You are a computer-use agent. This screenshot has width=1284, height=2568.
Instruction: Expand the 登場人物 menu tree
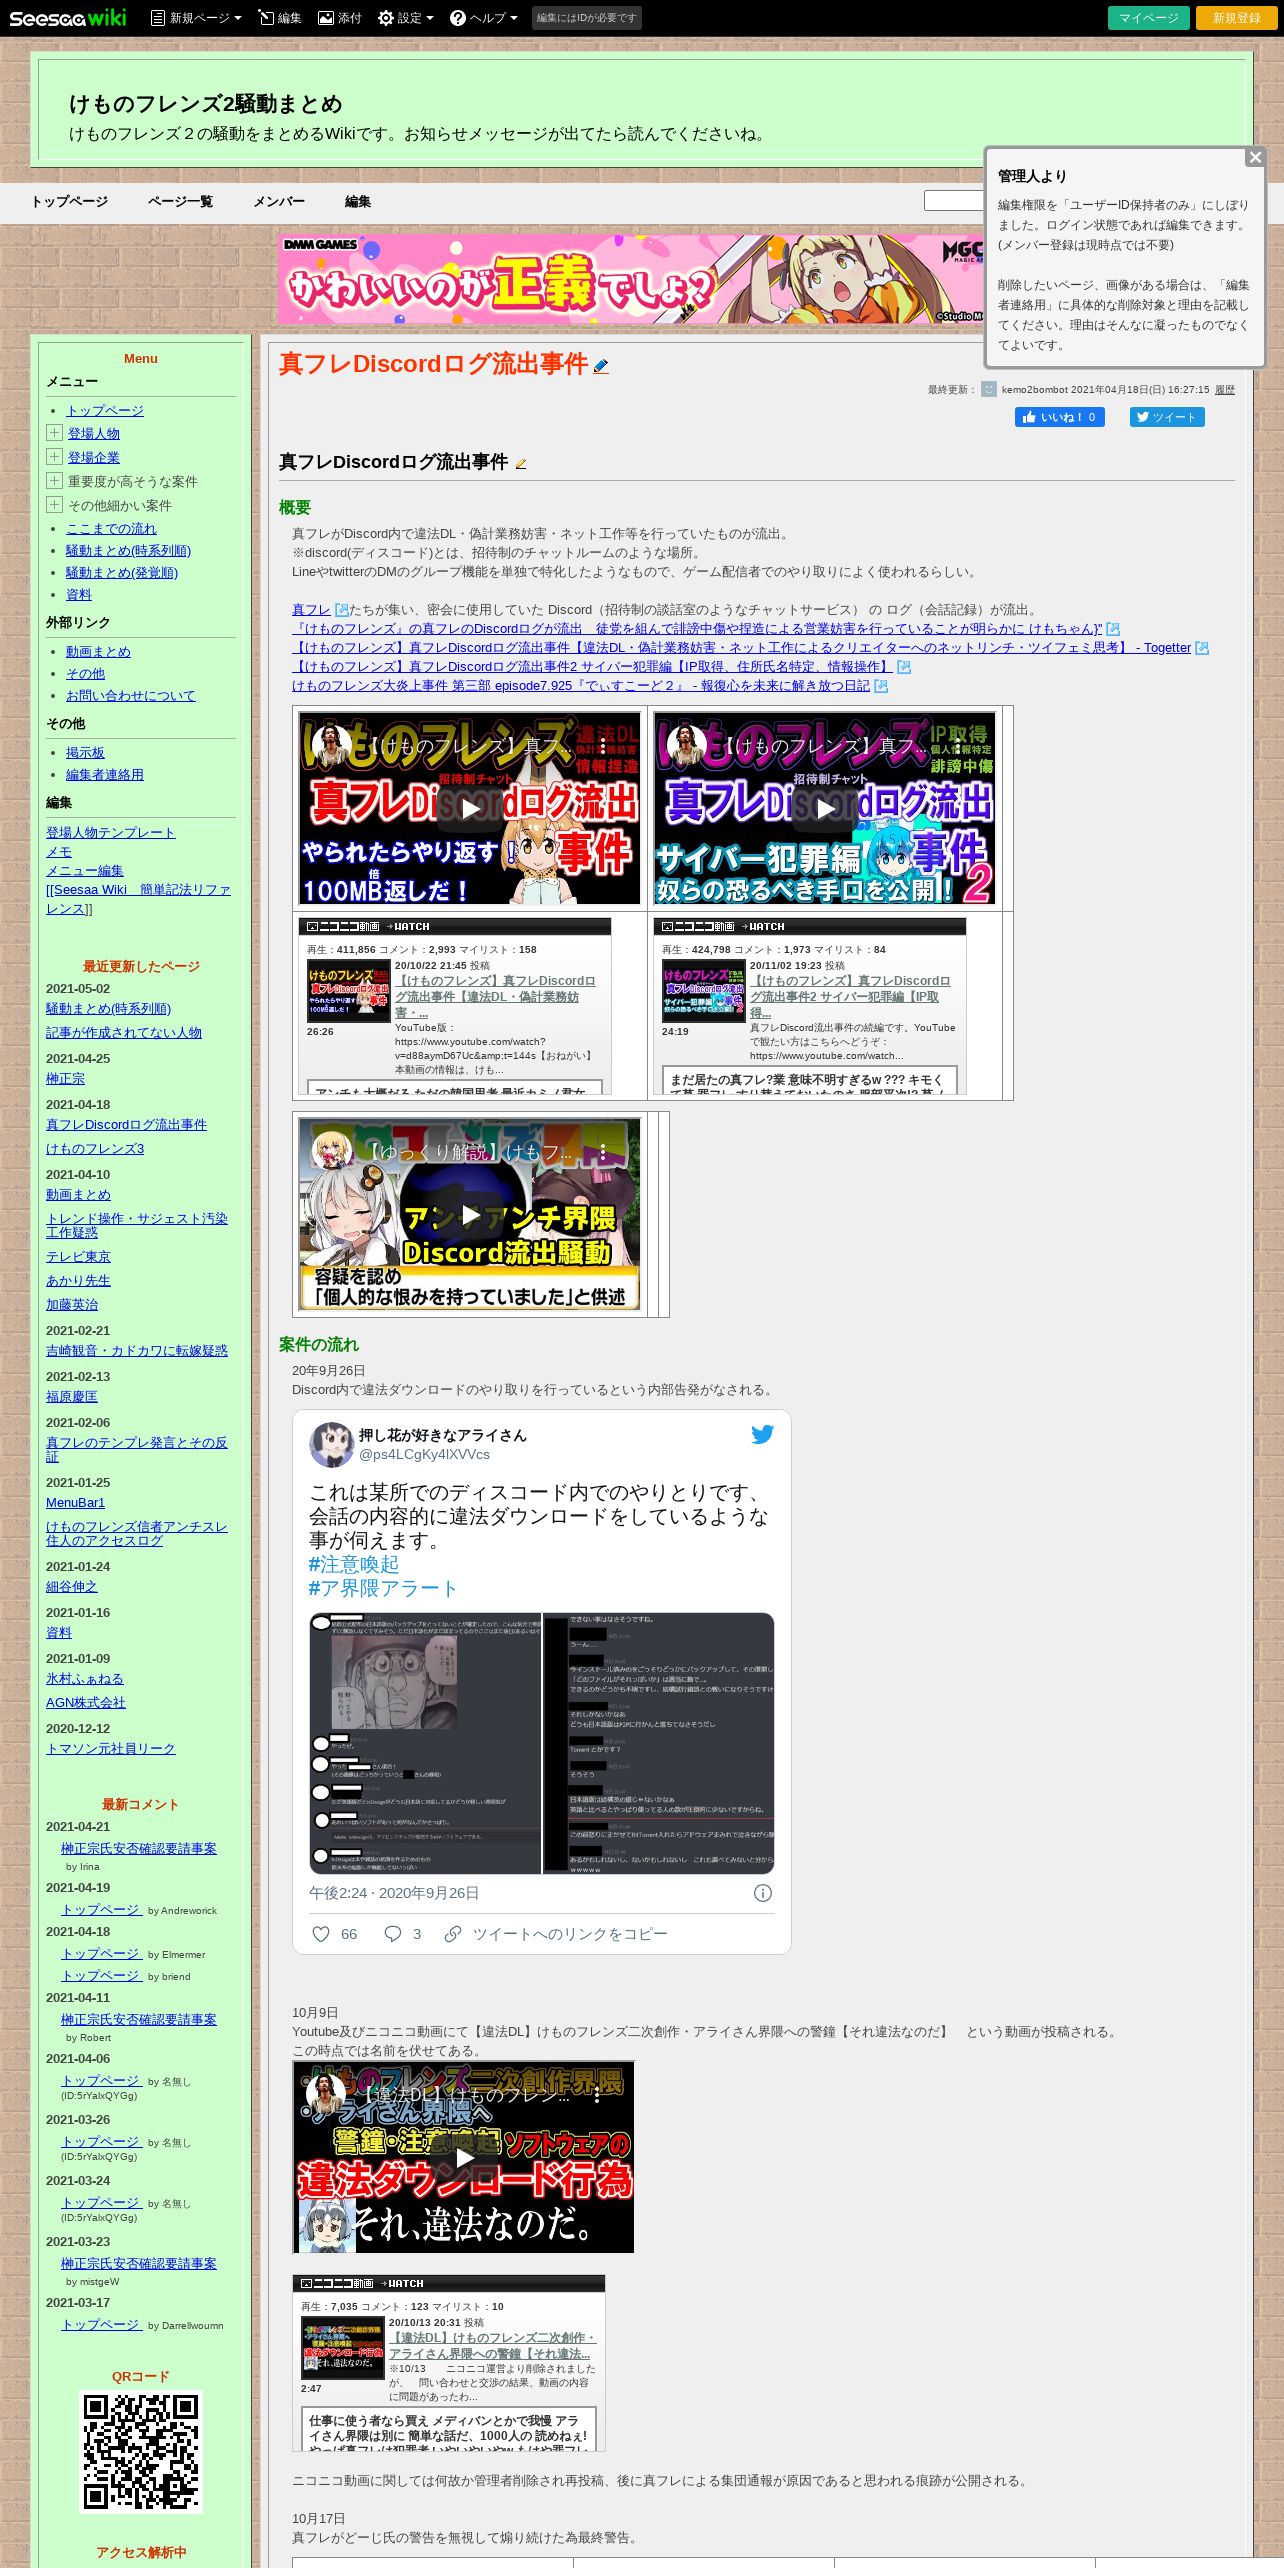point(54,433)
